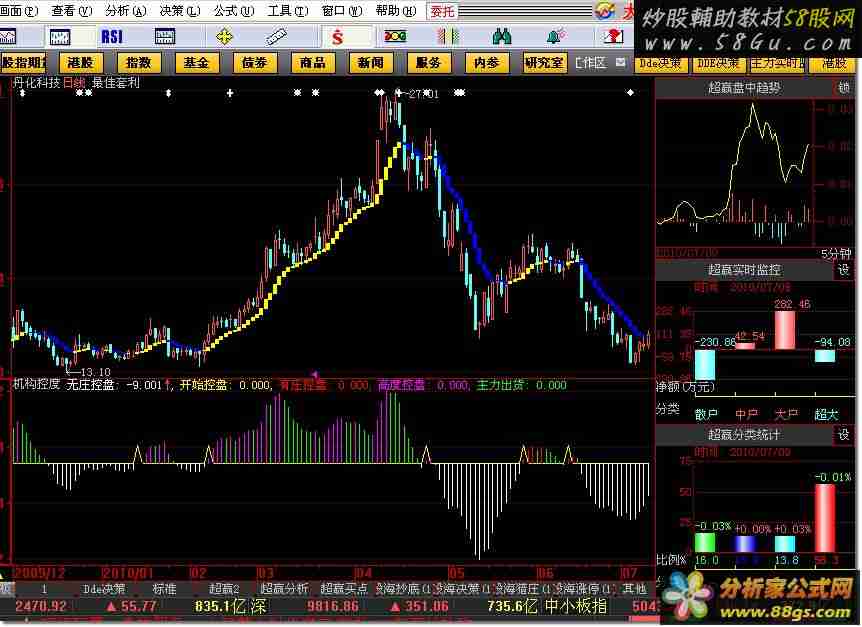Open the 公式(U) menu

[234, 10]
